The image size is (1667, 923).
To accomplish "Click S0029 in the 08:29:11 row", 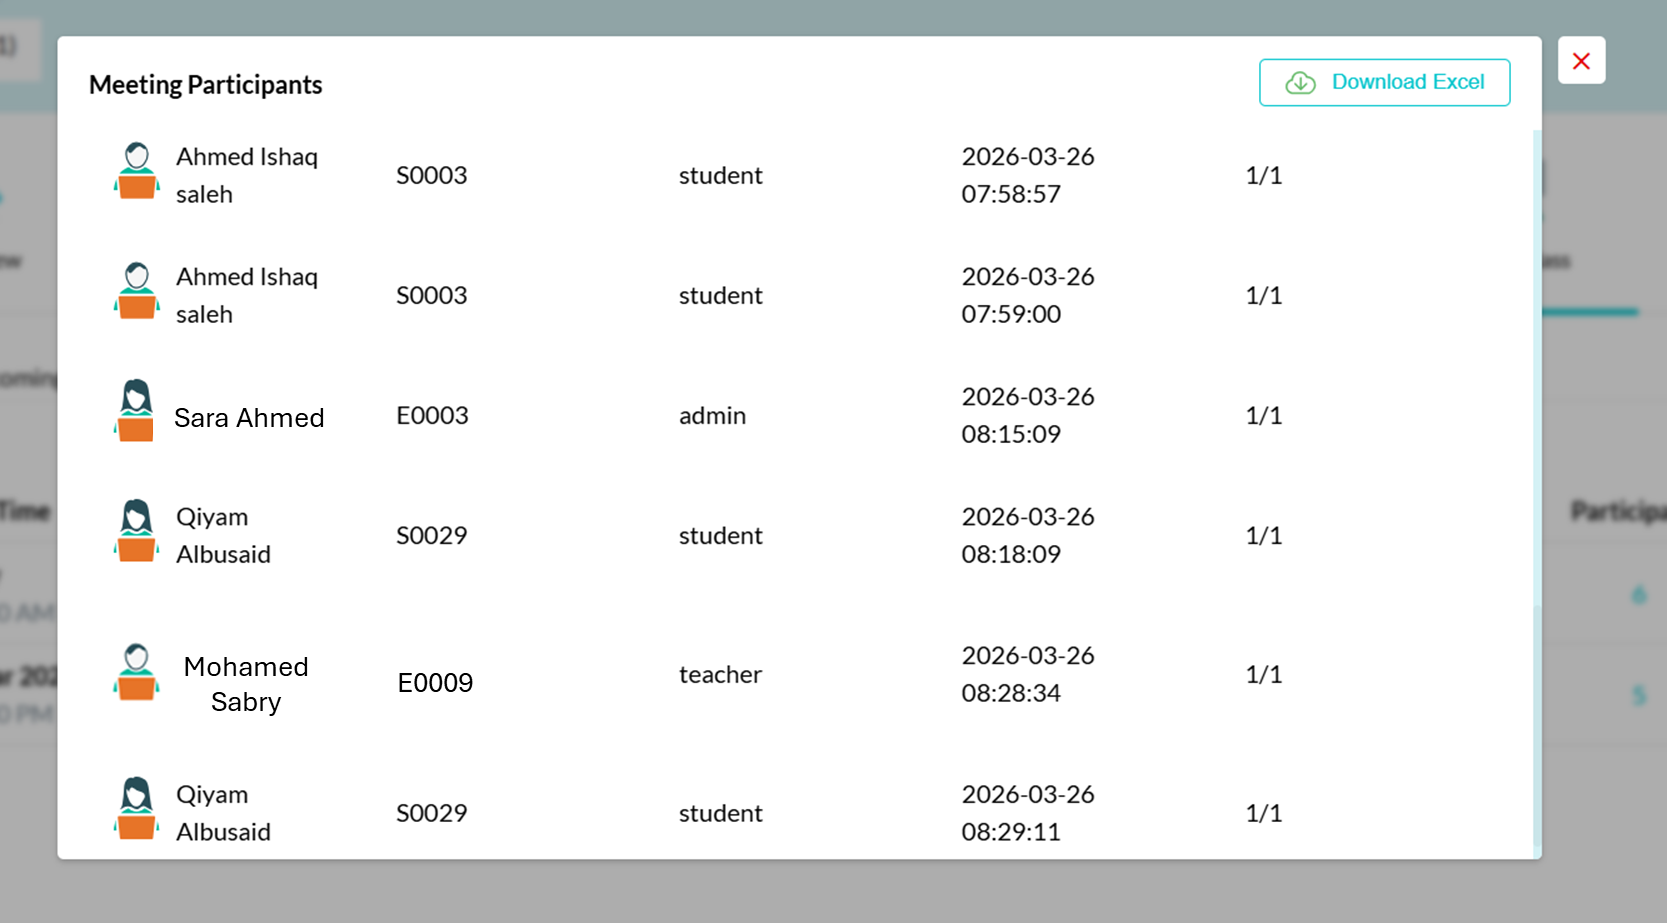I will tap(432, 813).
